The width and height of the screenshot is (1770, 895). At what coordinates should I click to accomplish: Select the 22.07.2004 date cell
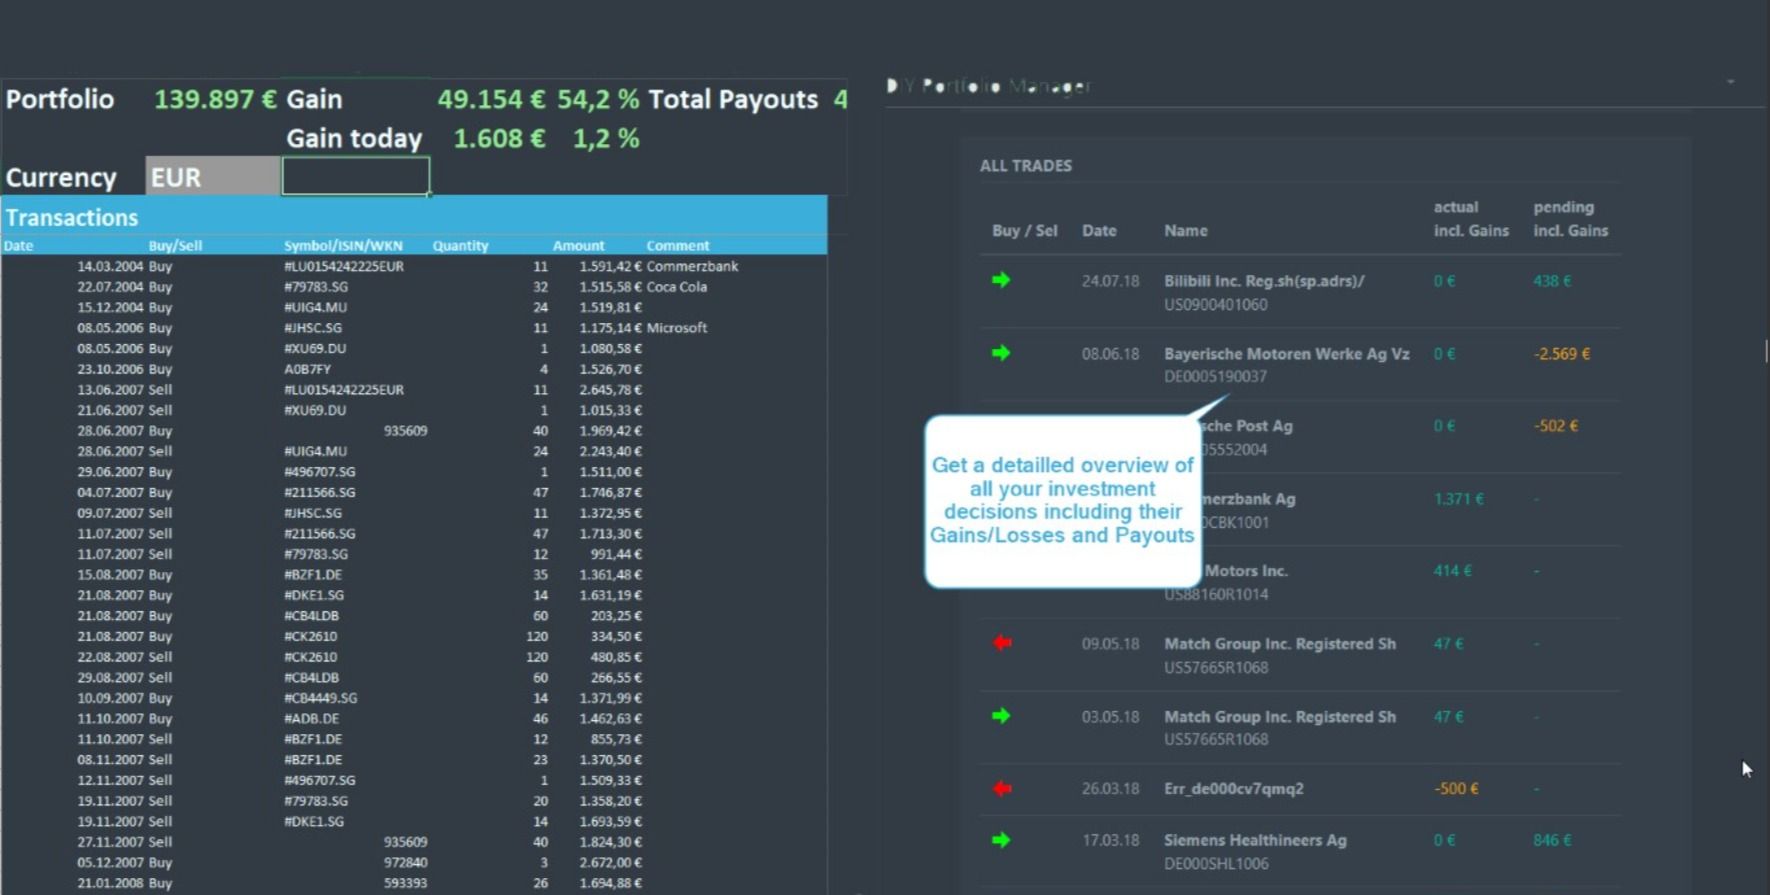pyautogui.click(x=110, y=287)
